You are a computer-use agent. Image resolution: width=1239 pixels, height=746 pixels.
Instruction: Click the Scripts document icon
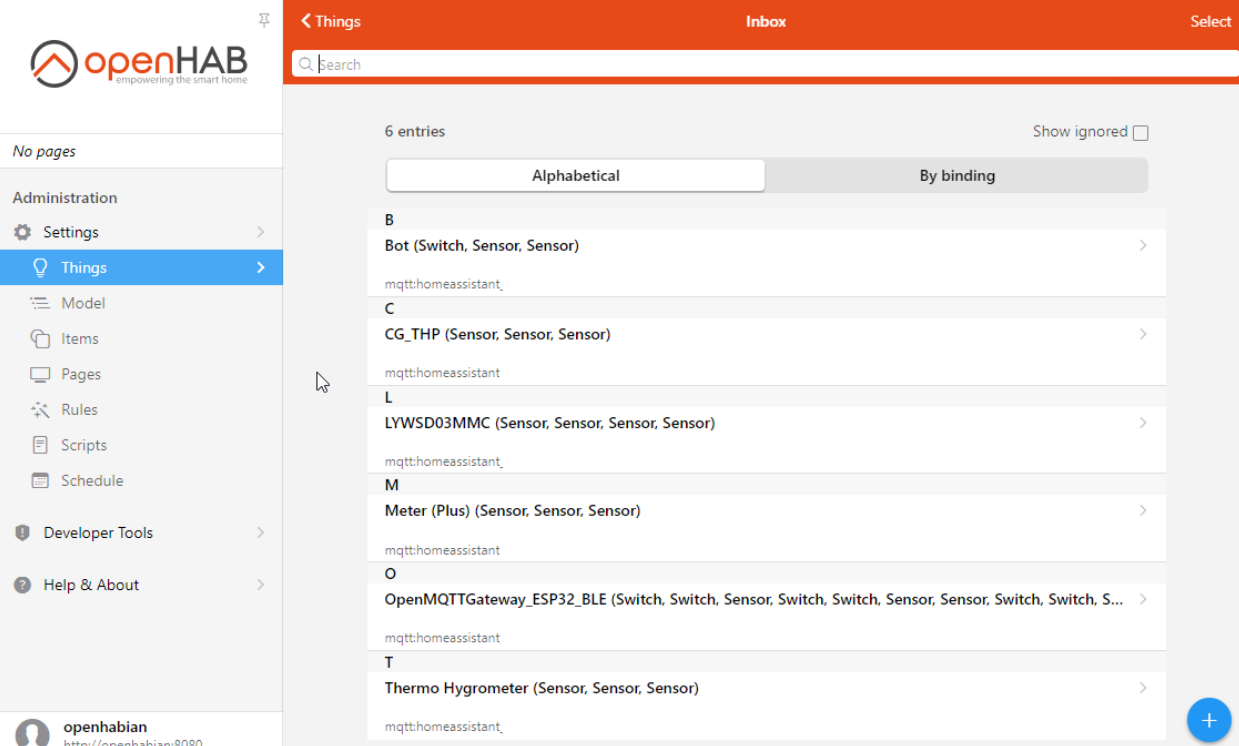(x=40, y=445)
